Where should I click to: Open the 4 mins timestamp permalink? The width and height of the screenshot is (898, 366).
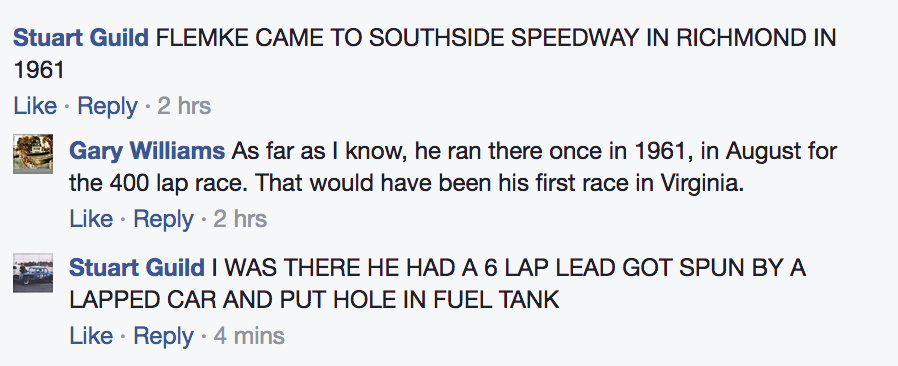pyautogui.click(x=249, y=336)
